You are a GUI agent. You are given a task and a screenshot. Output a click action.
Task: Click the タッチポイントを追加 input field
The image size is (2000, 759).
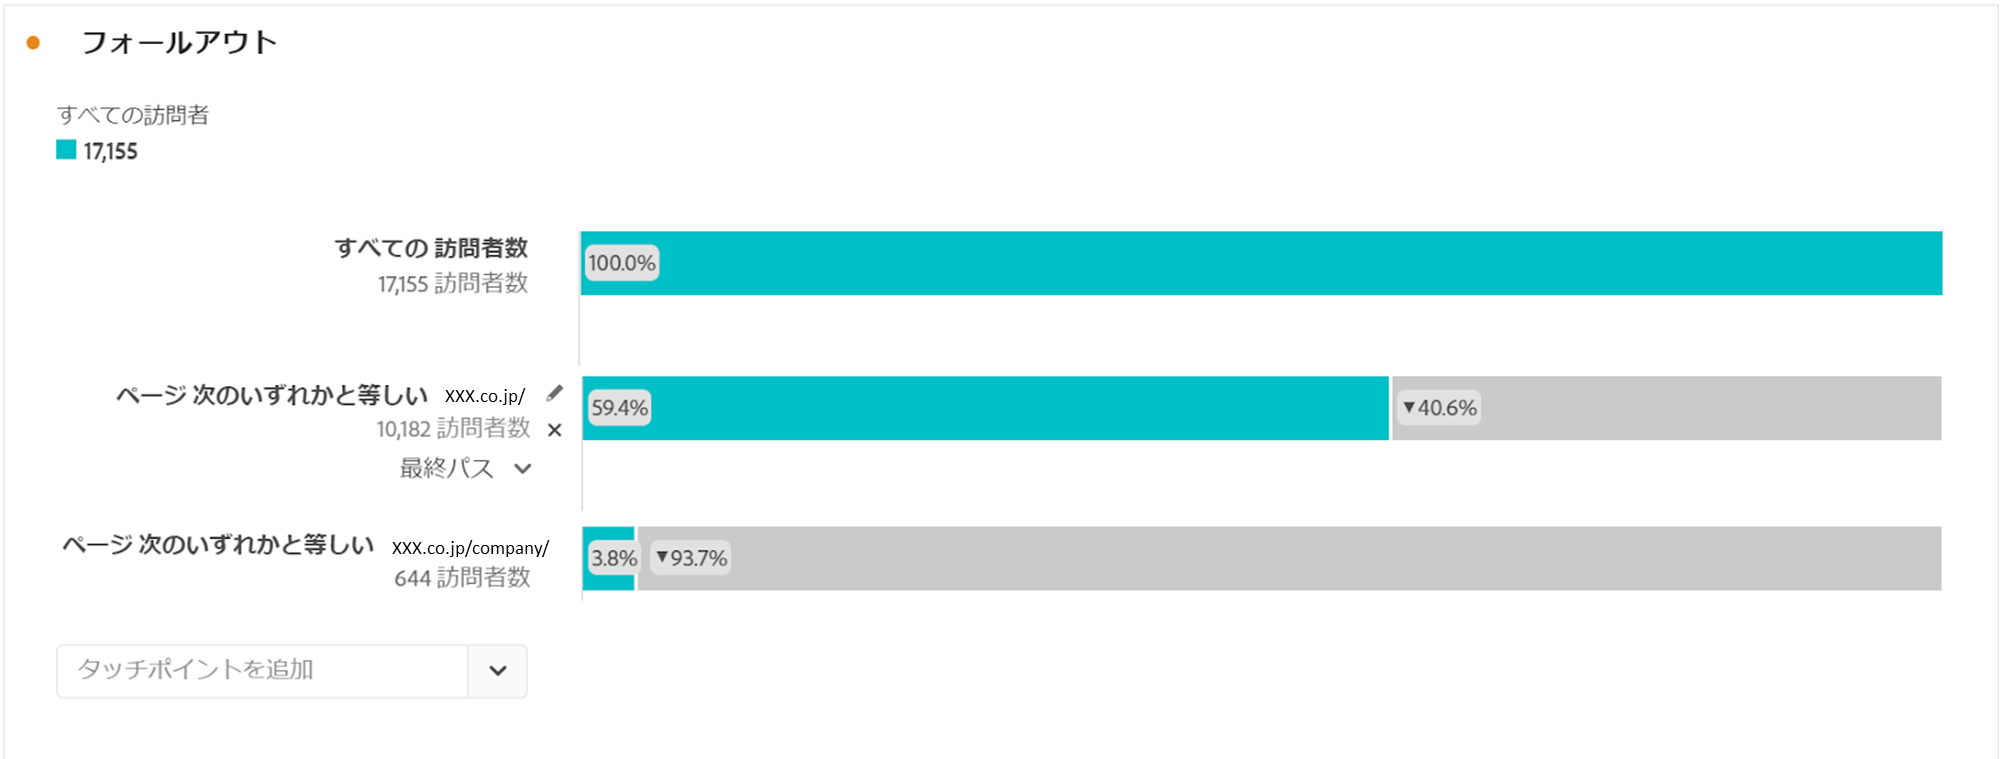click(x=262, y=671)
